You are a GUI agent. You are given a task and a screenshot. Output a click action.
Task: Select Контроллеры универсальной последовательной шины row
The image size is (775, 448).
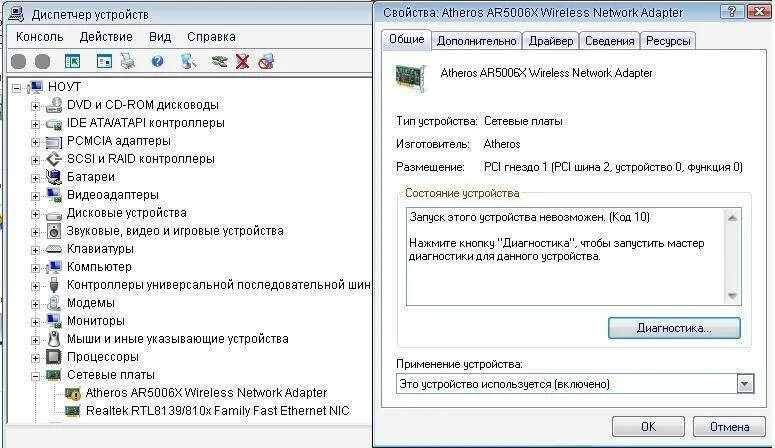(x=218, y=285)
